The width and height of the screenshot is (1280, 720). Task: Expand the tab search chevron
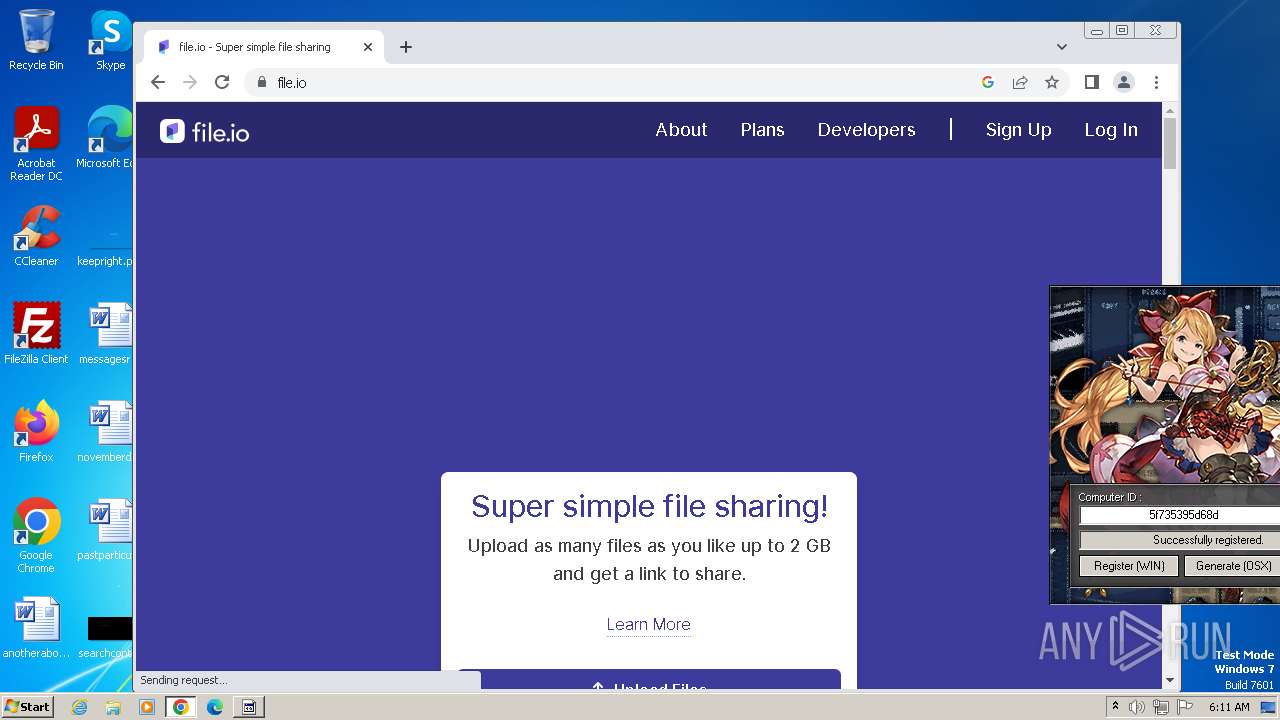click(x=1062, y=47)
